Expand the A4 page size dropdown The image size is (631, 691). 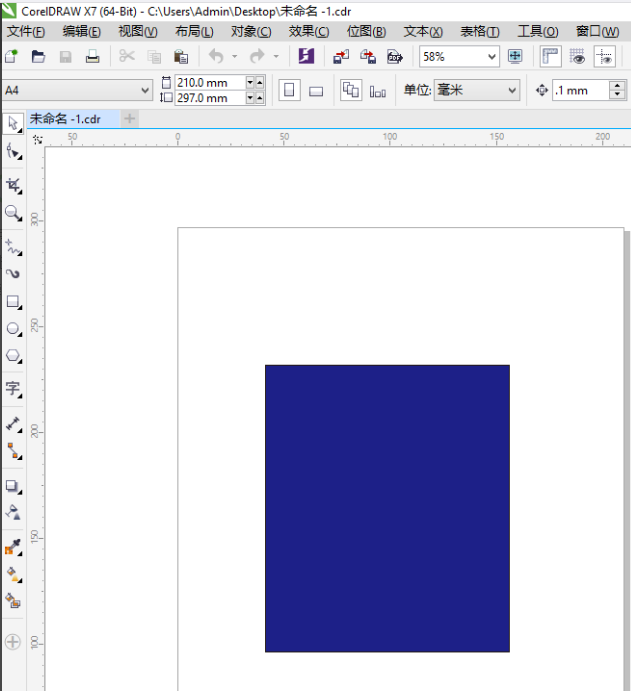[x=145, y=91]
